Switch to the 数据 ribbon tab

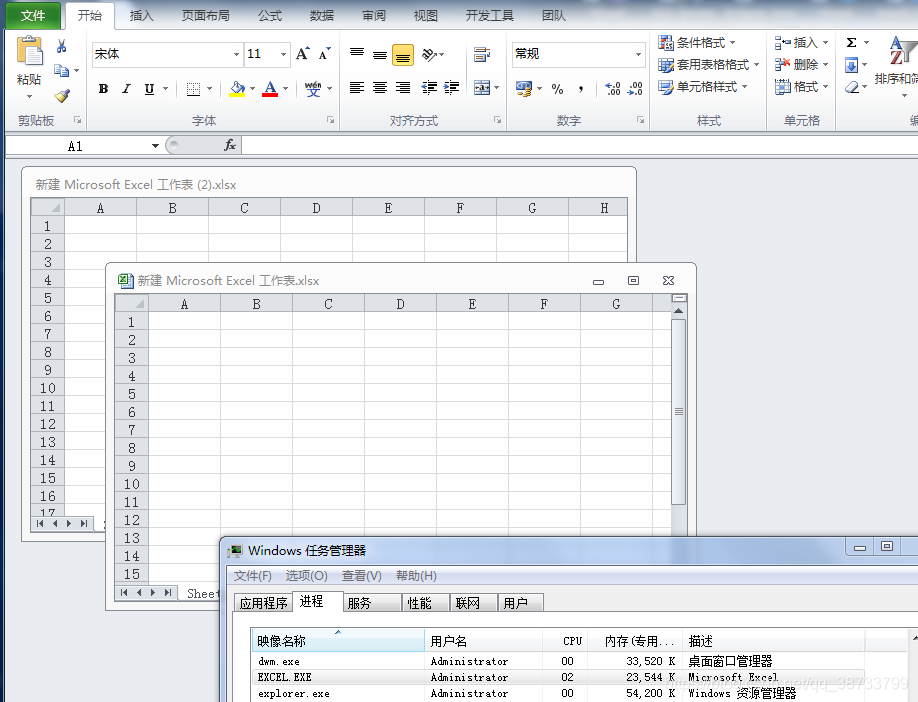pyautogui.click(x=322, y=16)
